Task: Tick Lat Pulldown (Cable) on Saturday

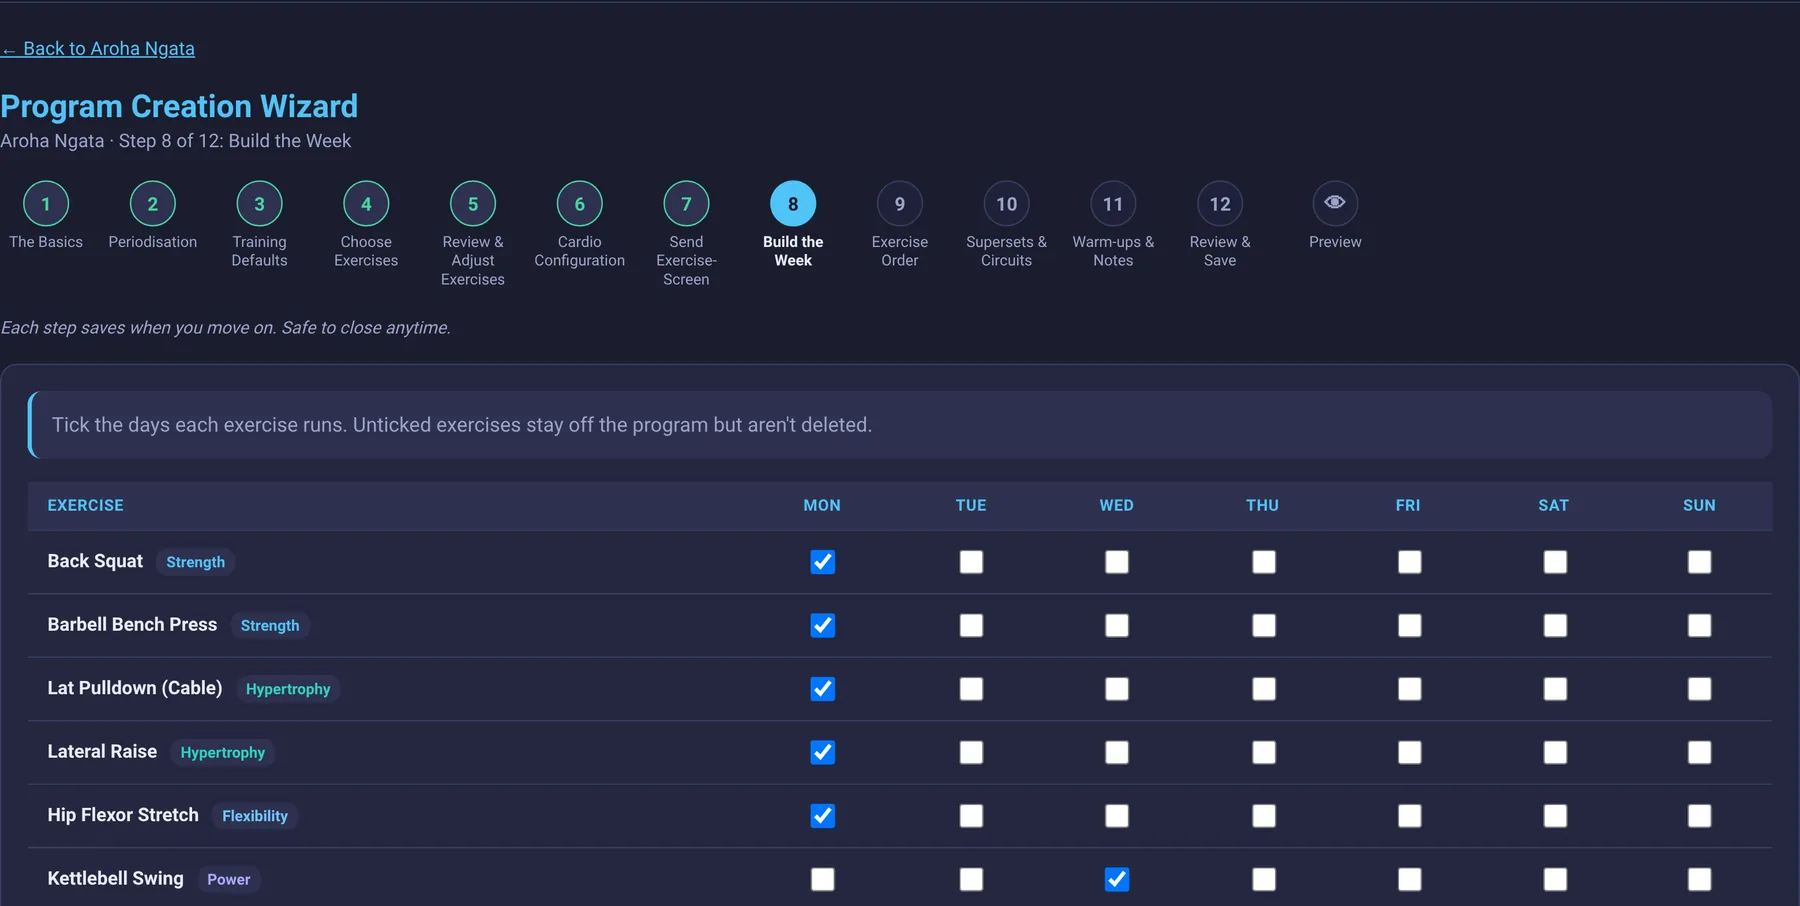Action: (1555, 689)
